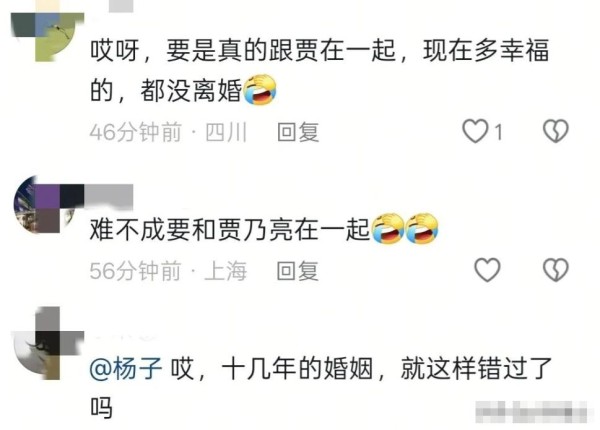
Task: Tap the first laughing emoji after 在一起
Action: coord(388,228)
